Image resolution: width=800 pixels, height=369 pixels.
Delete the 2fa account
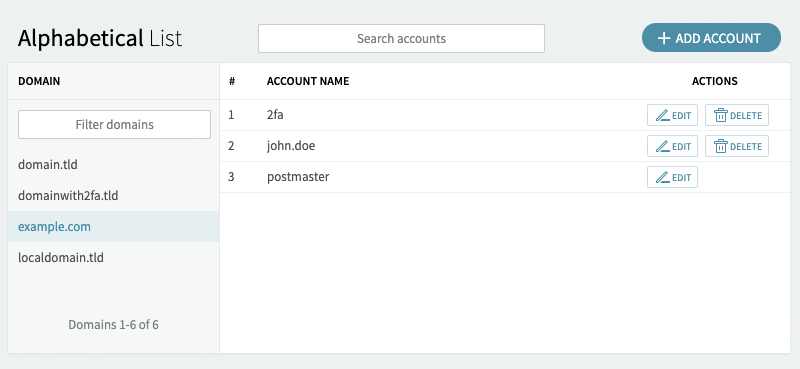737,115
